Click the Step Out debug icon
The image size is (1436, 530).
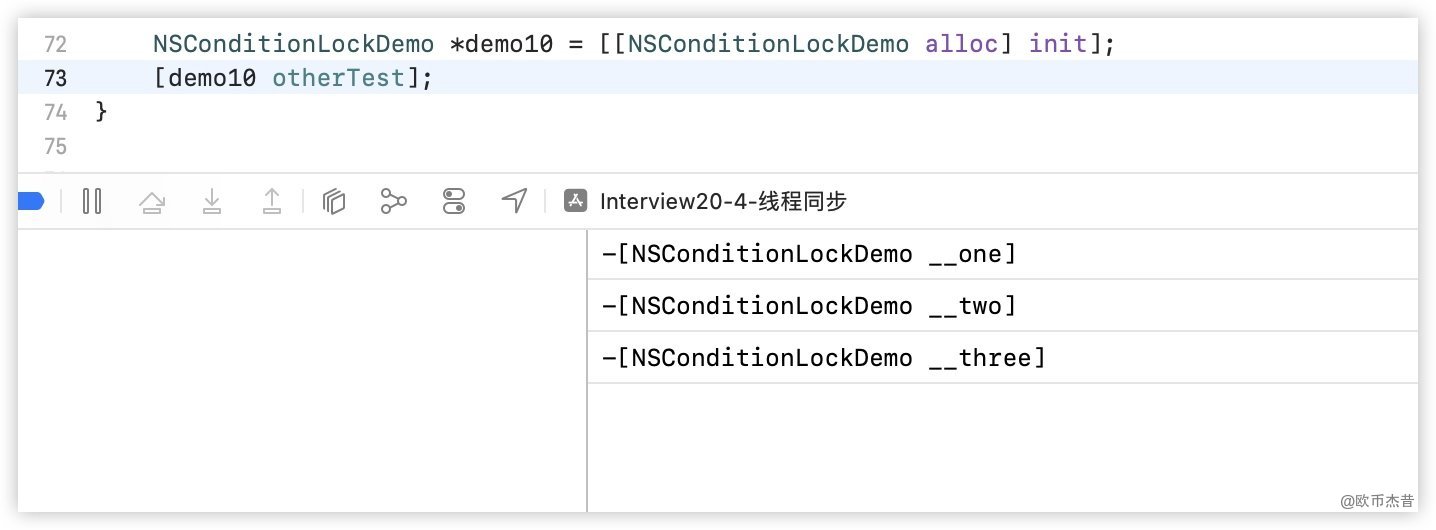pyautogui.click(x=272, y=203)
